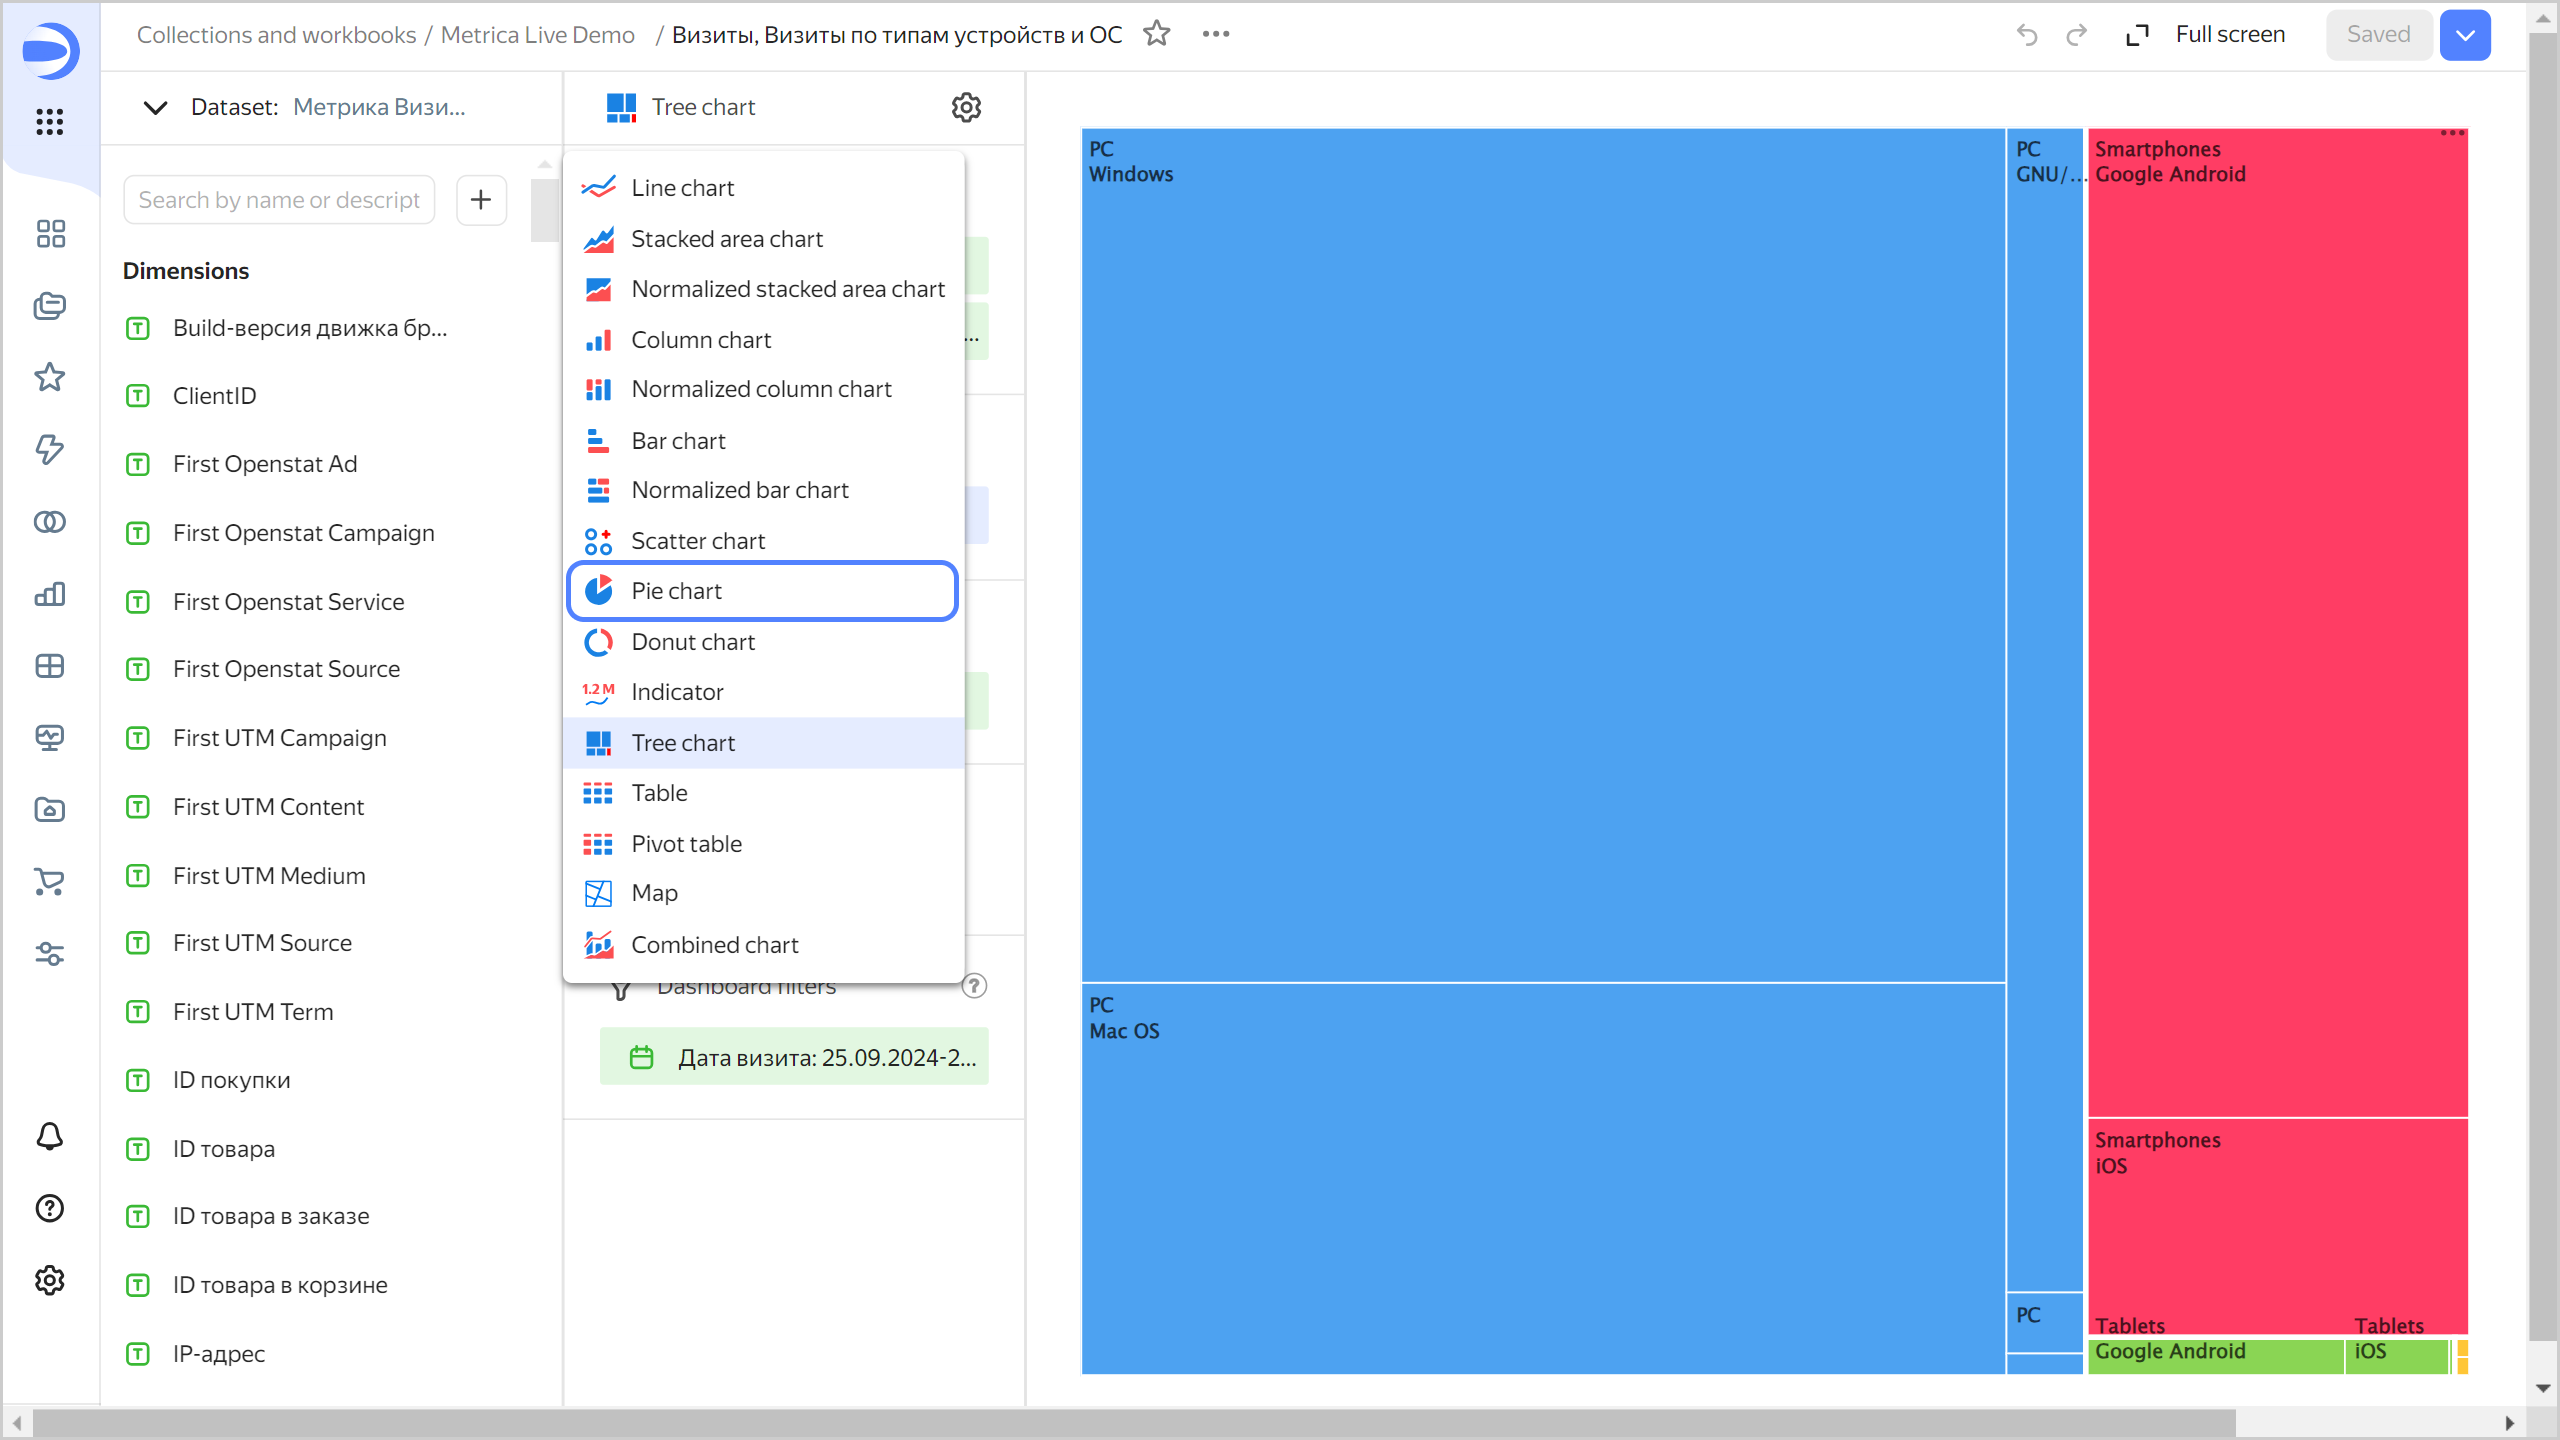Open the chart settings gear icon
This screenshot has height=1440, width=2560.
pos(966,107)
